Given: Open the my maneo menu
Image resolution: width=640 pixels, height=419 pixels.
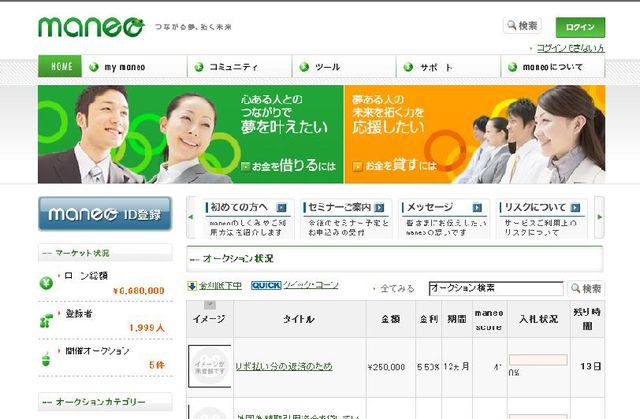Looking at the screenshot, I should [134, 67].
